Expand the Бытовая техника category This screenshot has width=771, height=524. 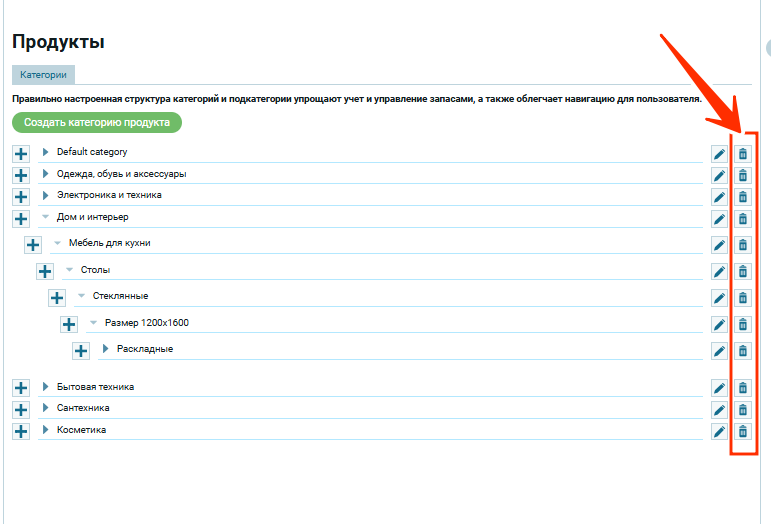46,387
